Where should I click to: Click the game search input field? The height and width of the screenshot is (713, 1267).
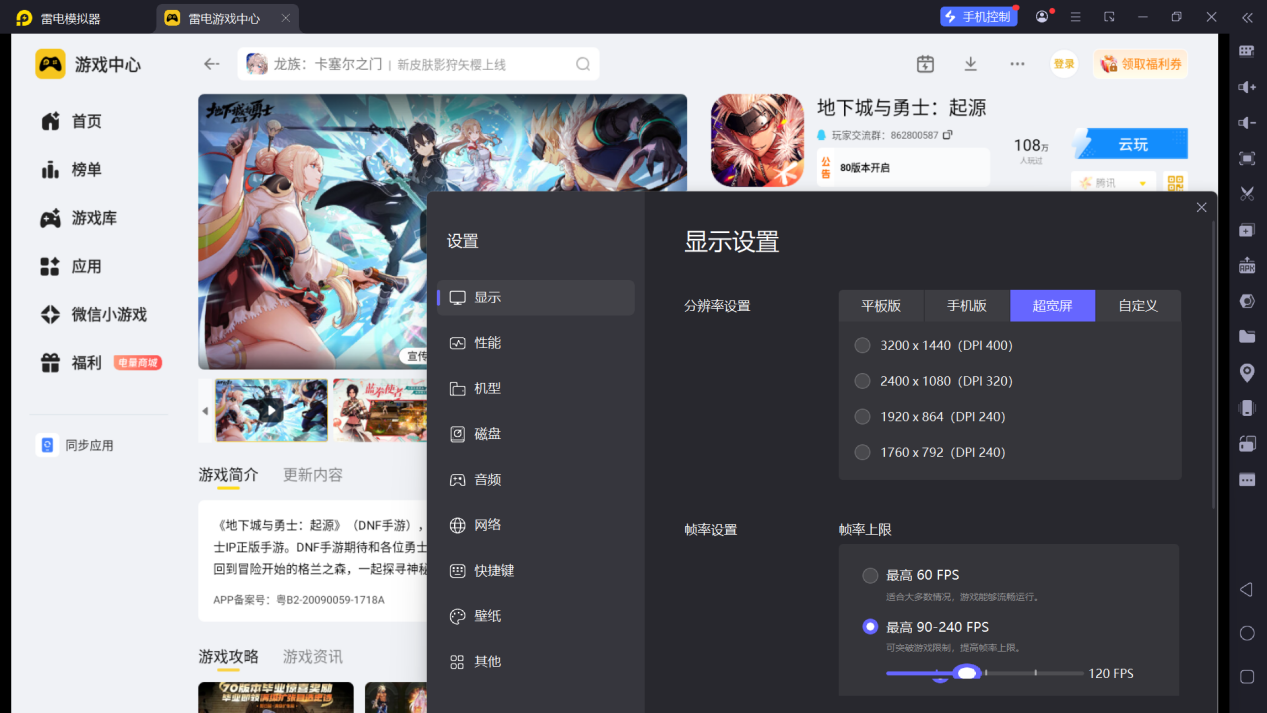(x=419, y=64)
